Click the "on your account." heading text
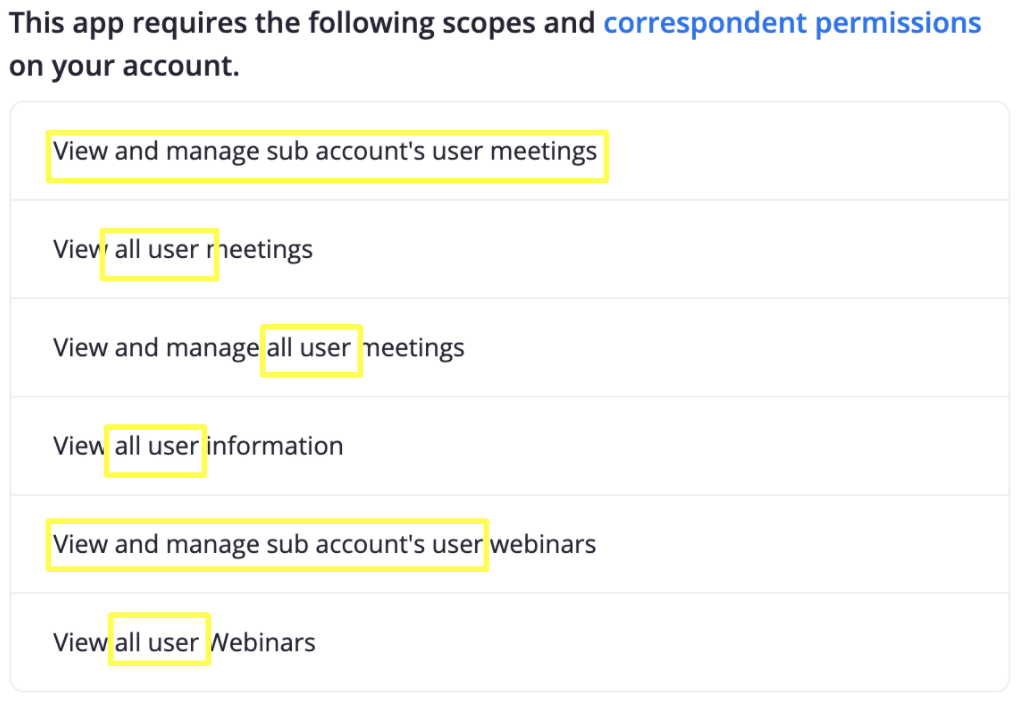 pyautogui.click(x=124, y=68)
